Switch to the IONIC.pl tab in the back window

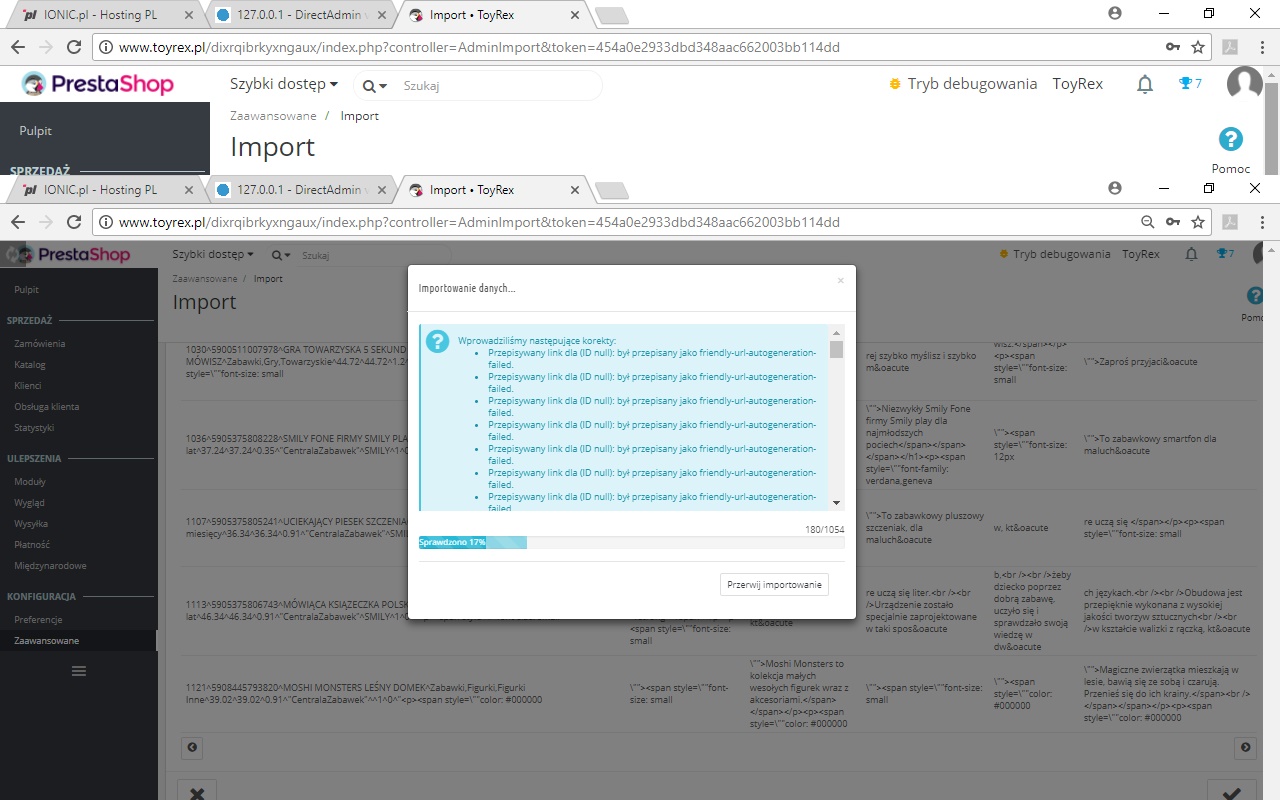[x=105, y=15]
